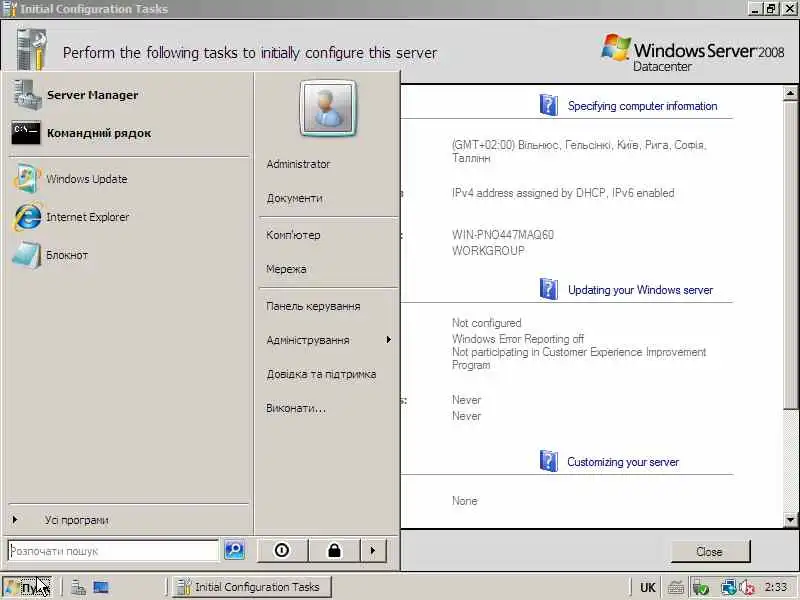
Task: Click the title bar window icon
Action: click(x=9, y=9)
